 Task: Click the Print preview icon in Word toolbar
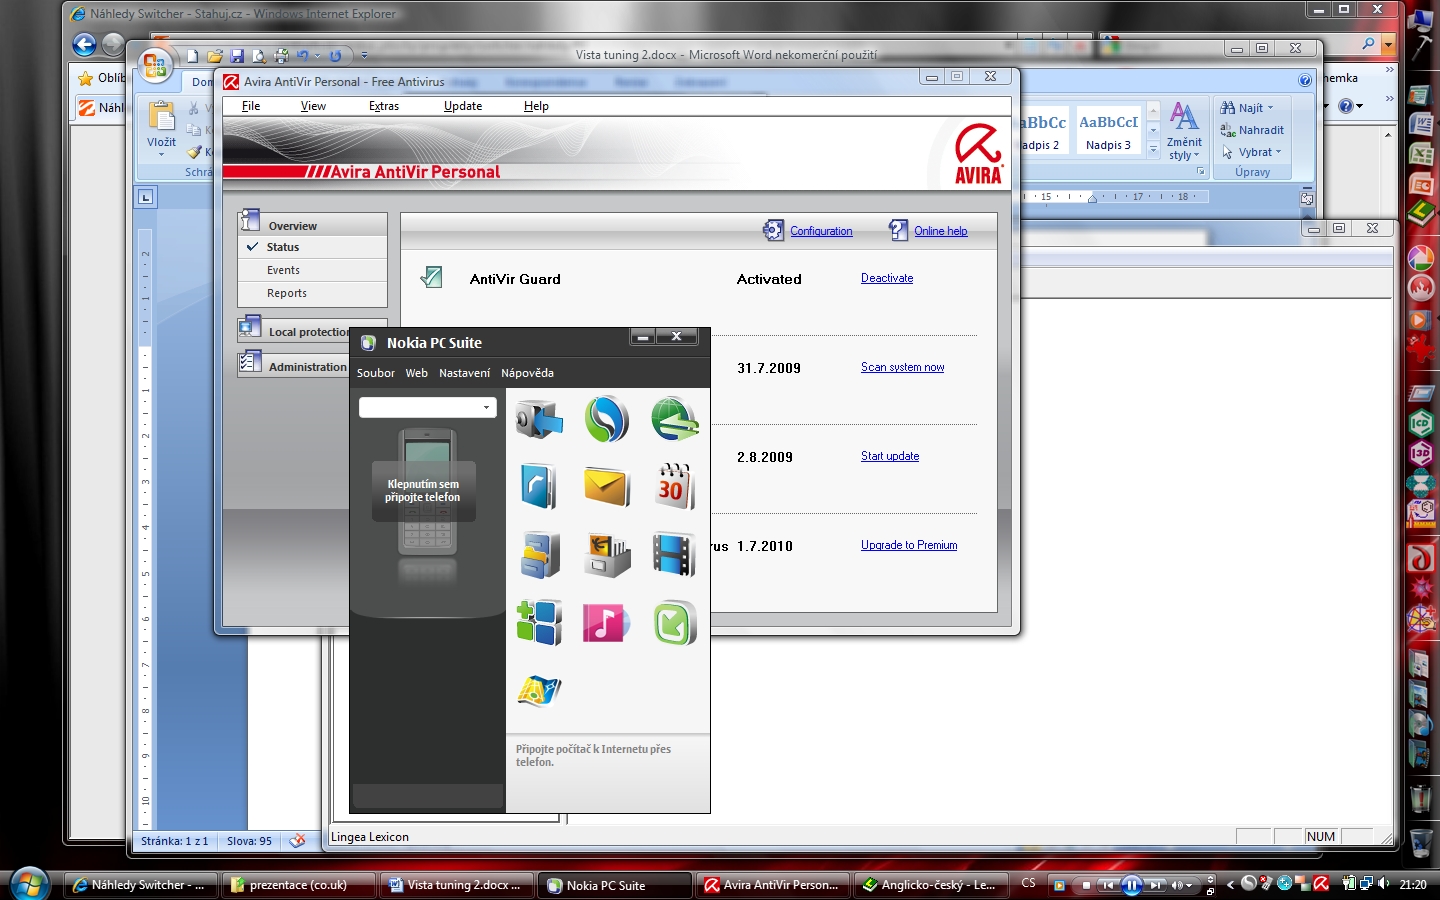259,57
